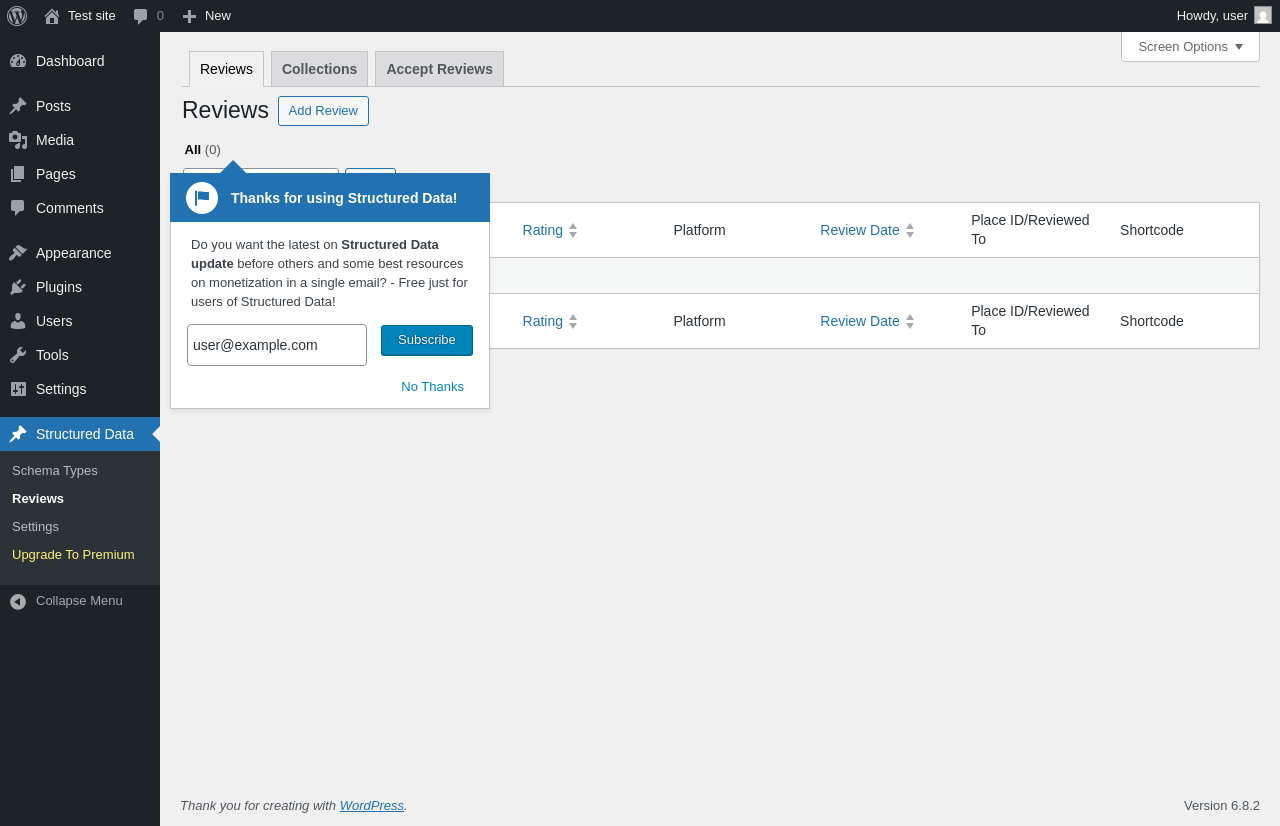Click the Plugins plug icon
1280x826 pixels.
click(18, 287)
